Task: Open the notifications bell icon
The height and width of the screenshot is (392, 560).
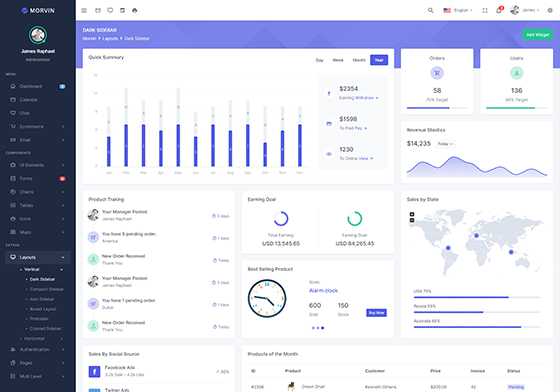Action: coord(499,10)
